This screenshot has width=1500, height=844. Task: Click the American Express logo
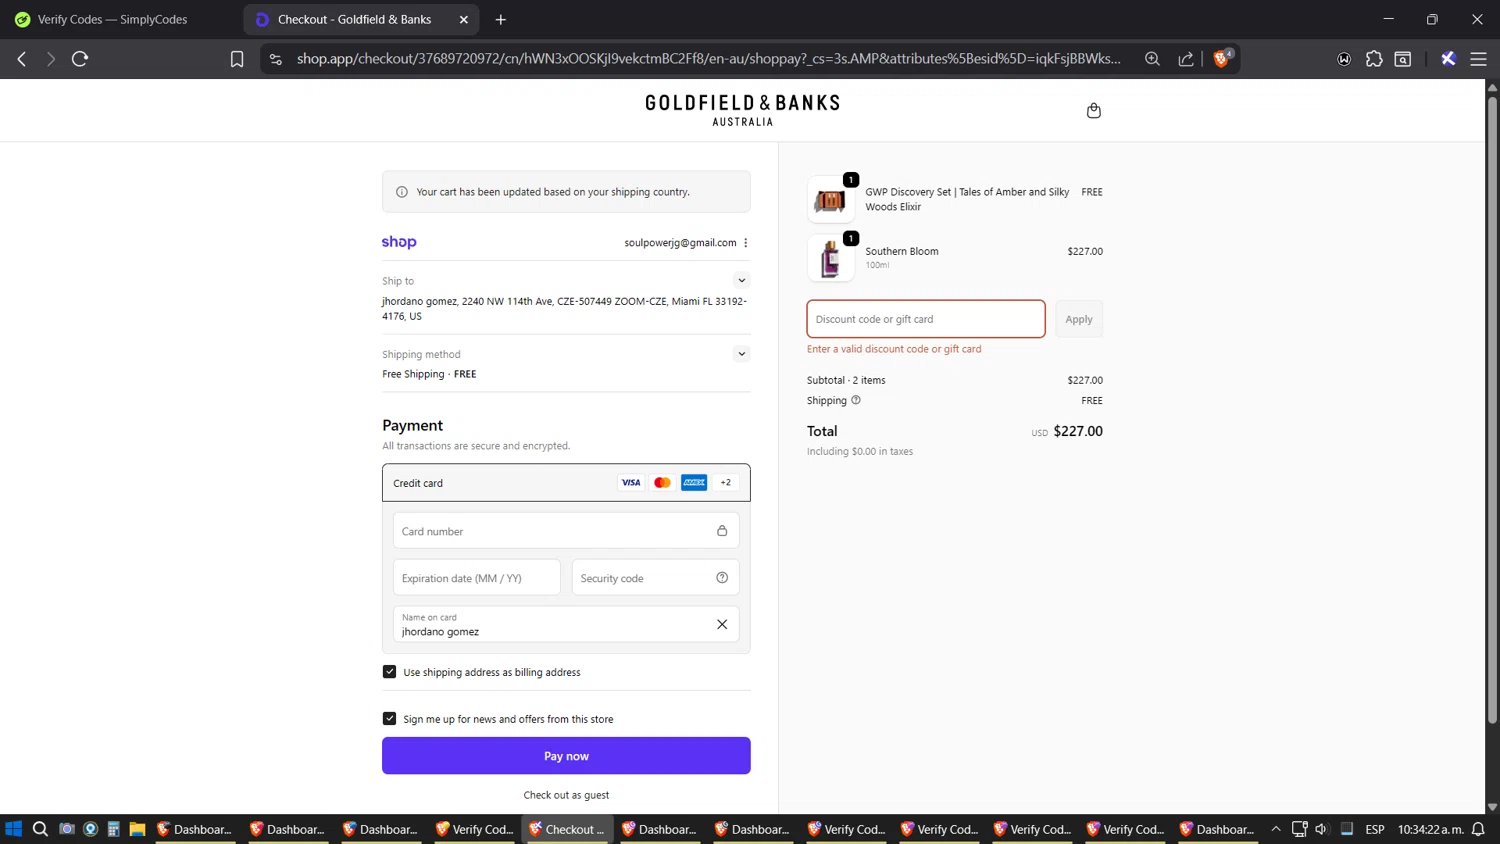694,483
